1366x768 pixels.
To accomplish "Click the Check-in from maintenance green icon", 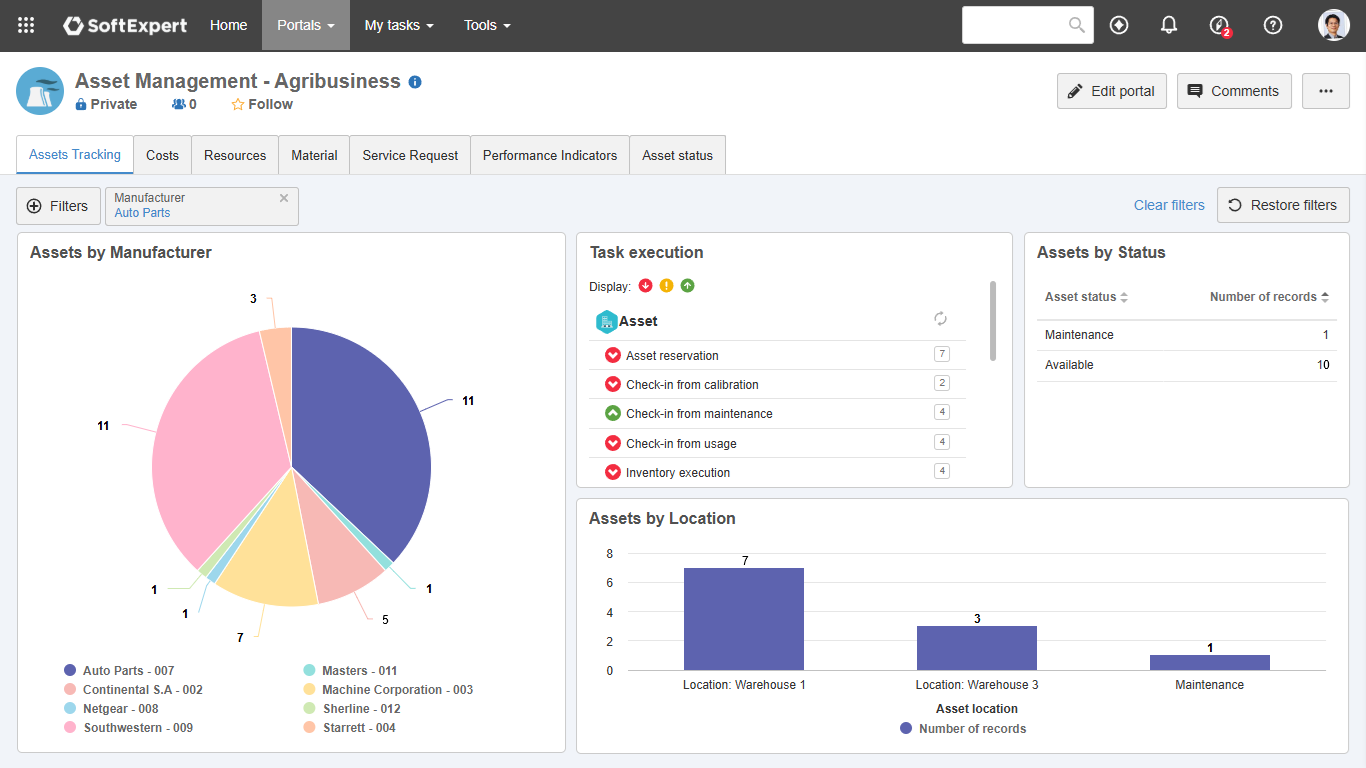I will click(x=613, y=413).
